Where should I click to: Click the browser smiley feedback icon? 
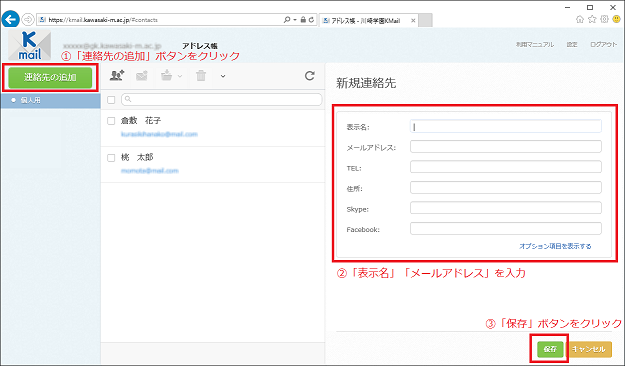[617, 19]
